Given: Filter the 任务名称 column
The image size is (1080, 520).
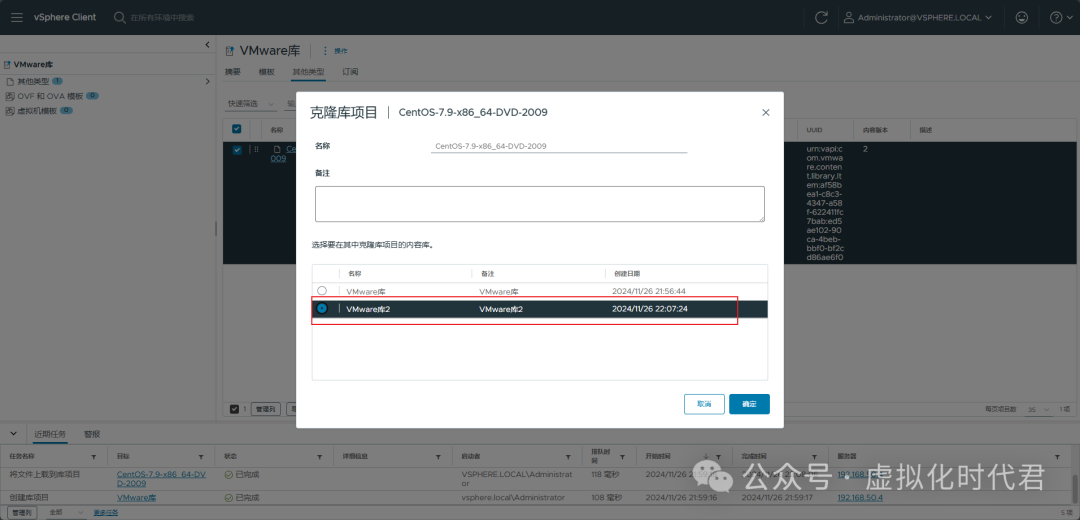Looking at the screenshot, I should [94, 457].
